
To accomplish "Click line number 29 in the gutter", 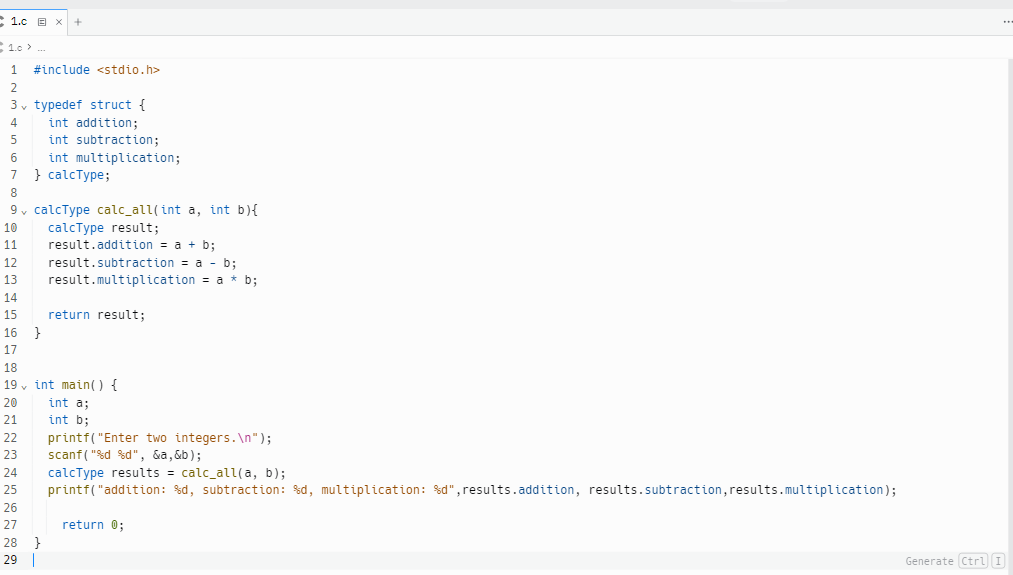I will [10, 560].
